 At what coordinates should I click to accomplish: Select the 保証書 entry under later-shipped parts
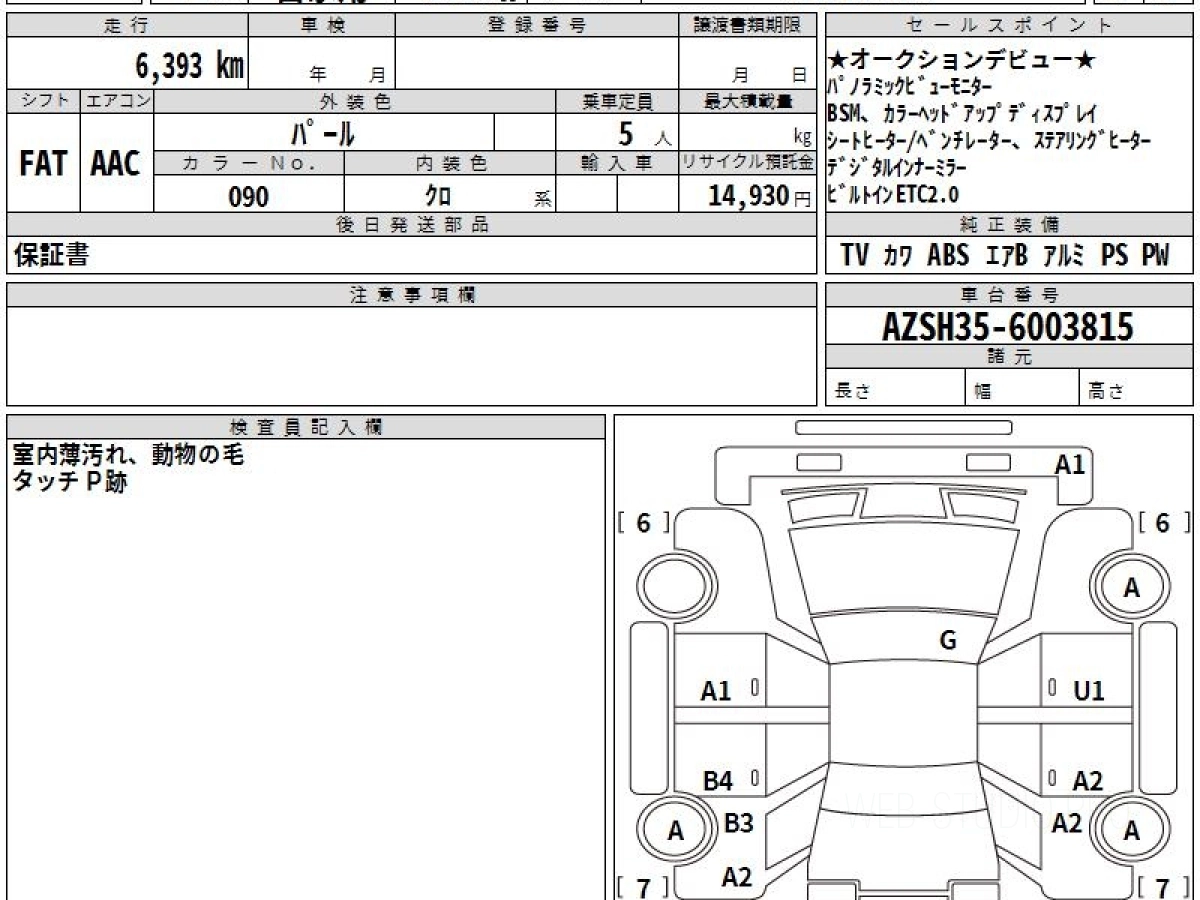[x=51, y=256]
